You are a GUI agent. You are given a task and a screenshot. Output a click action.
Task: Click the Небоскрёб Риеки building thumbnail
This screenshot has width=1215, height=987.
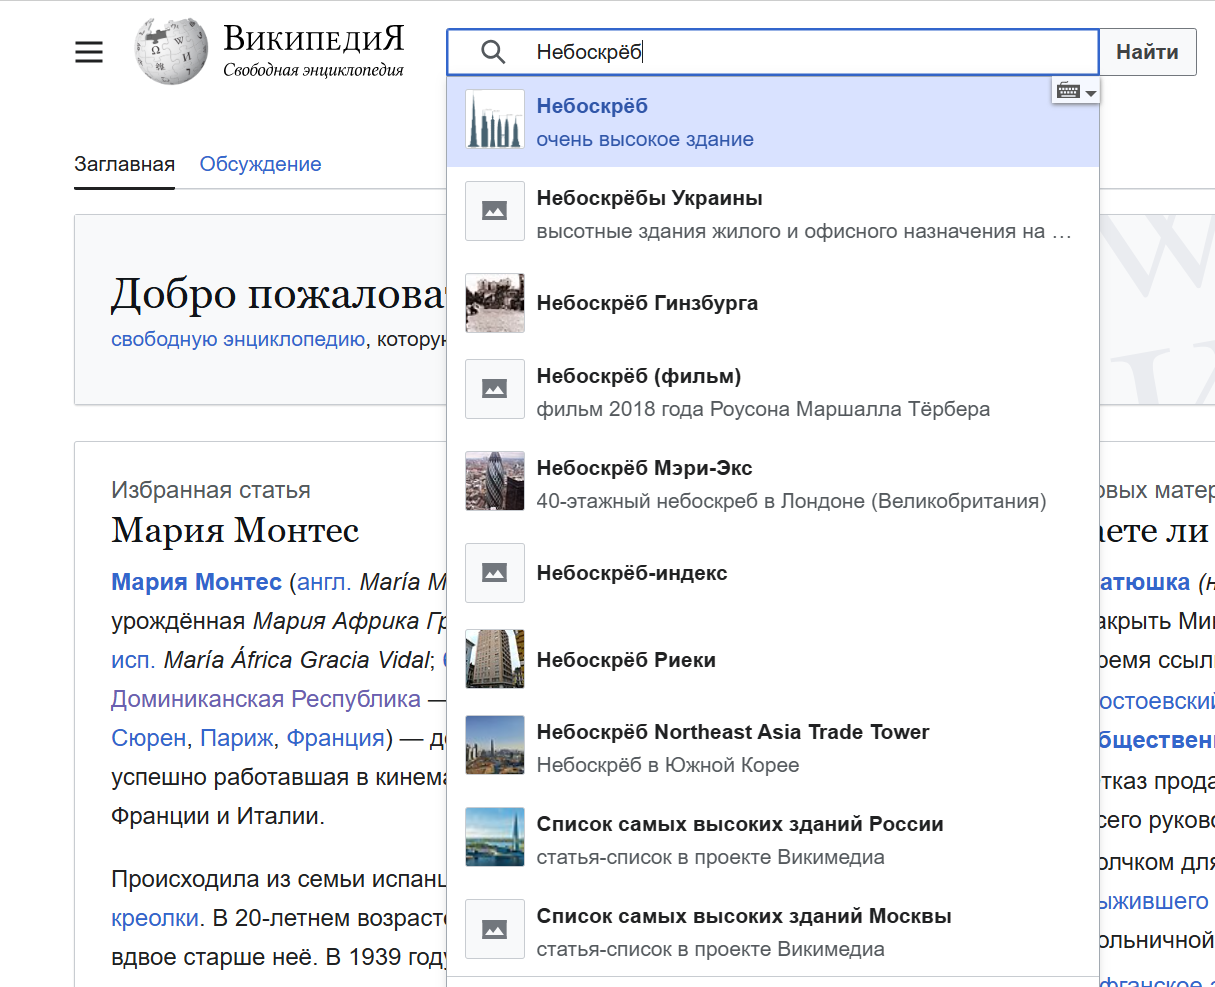495,659
